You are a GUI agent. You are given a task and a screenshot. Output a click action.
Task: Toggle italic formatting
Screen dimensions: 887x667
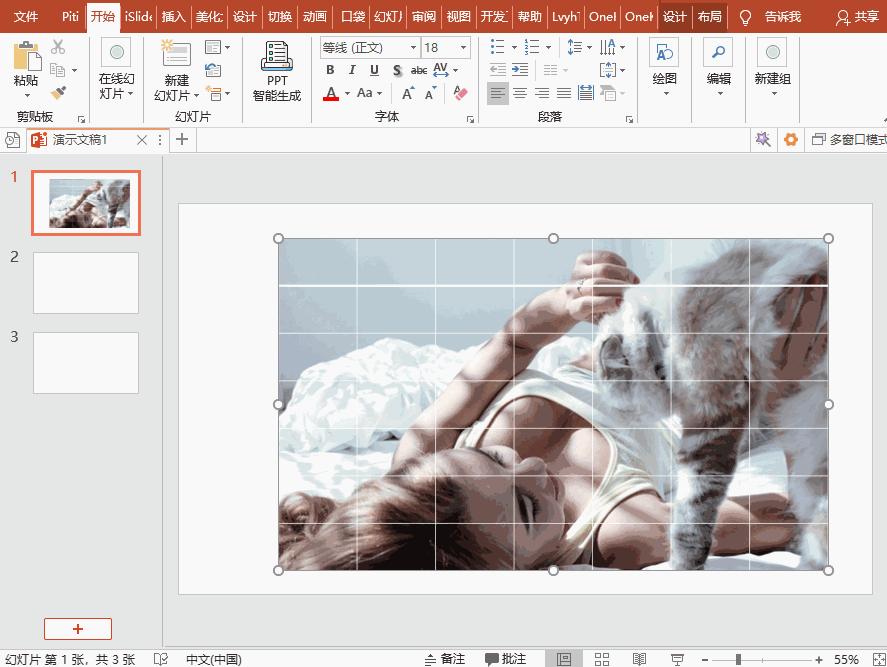[352, 71]
